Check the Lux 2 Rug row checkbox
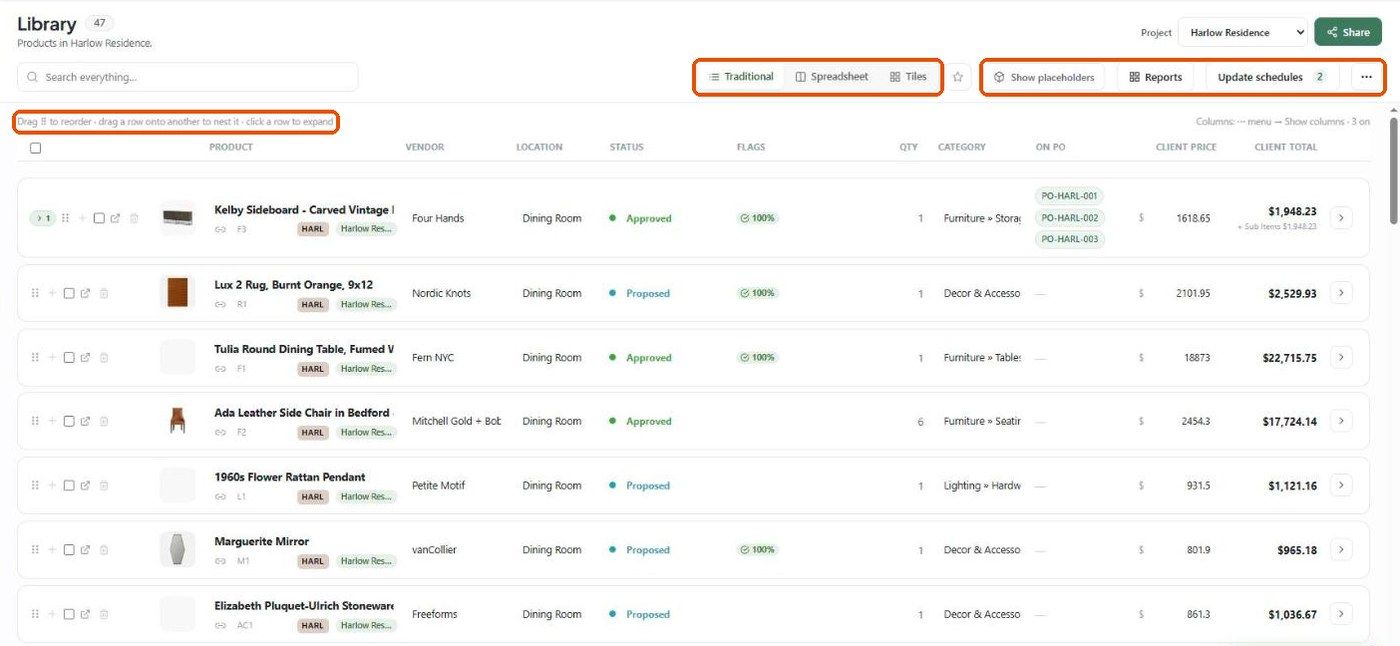This screenshot has height=646, width=1400. [x=69, y=293]
